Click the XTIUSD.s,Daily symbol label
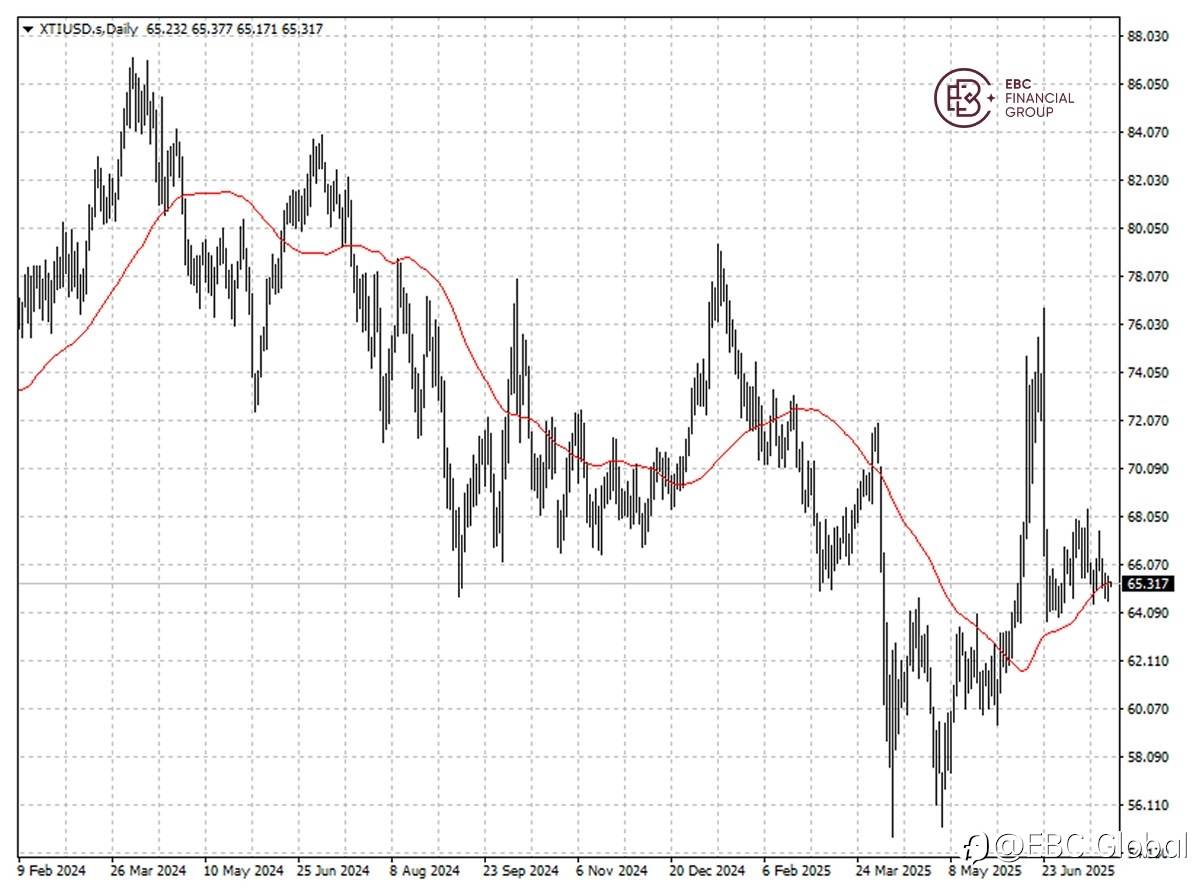Screen dimensions: 1200x896 (87, 30)
